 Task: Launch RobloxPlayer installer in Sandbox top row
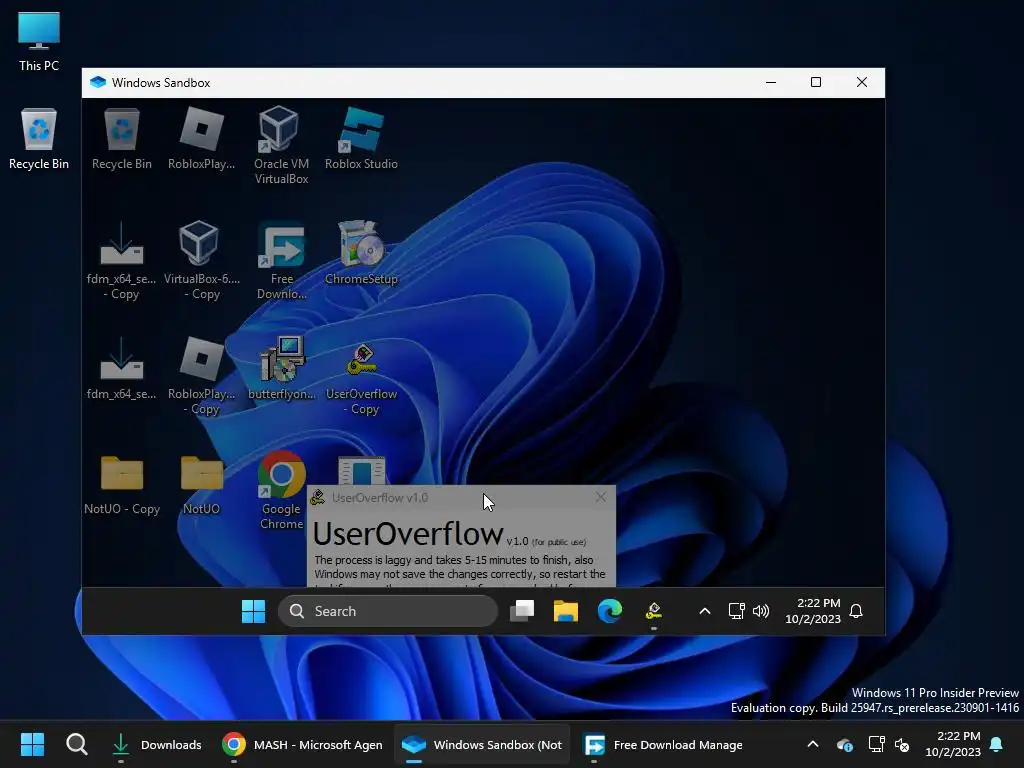click(201, 139)
